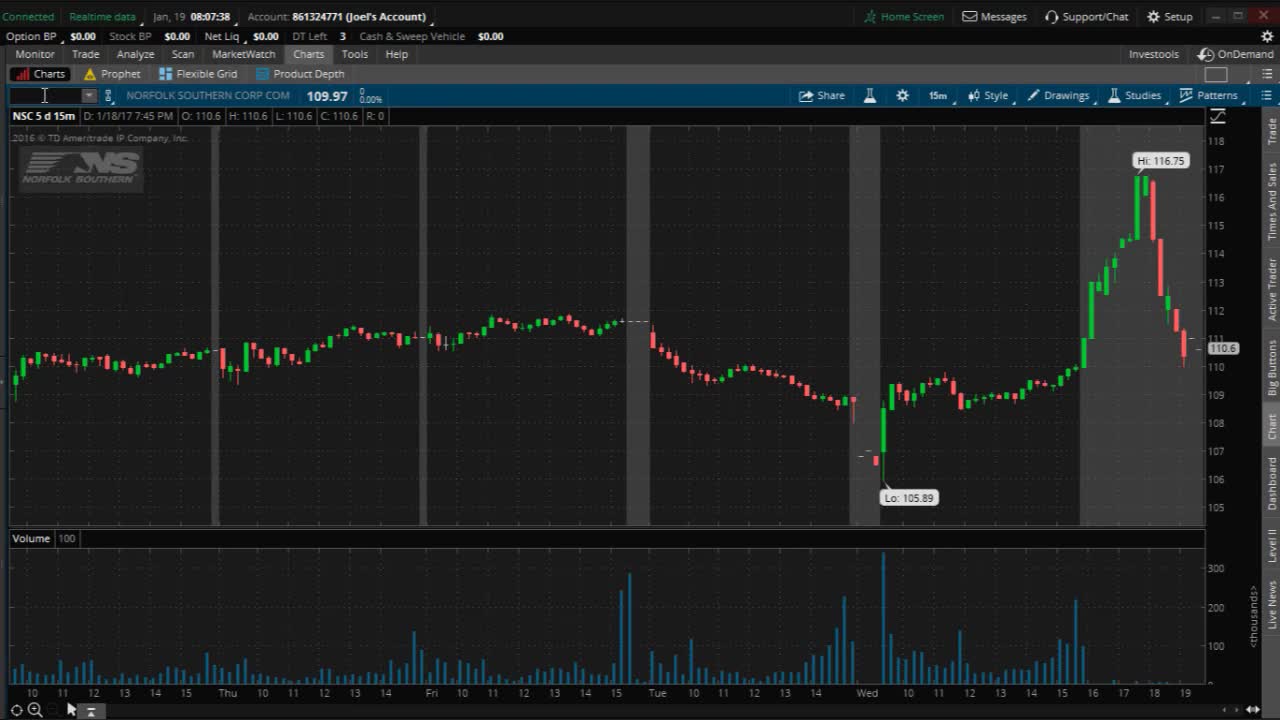Screen dimensions: 1280x720
Task: Click the 109.97 last price
Action: click(x=327, y=96)
